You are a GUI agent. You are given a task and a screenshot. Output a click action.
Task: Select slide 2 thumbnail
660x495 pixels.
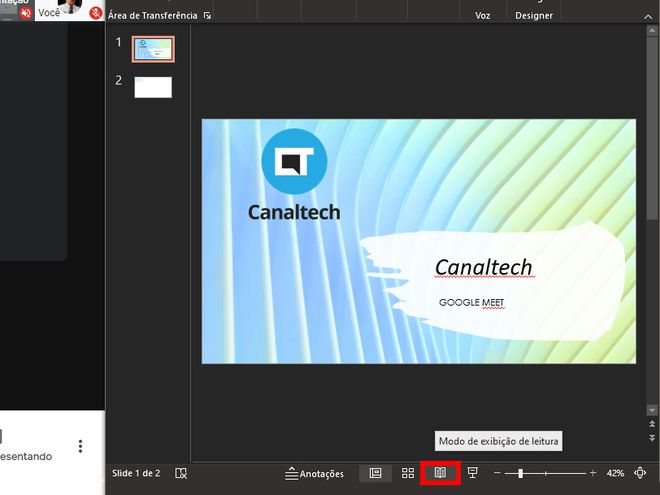153,87
